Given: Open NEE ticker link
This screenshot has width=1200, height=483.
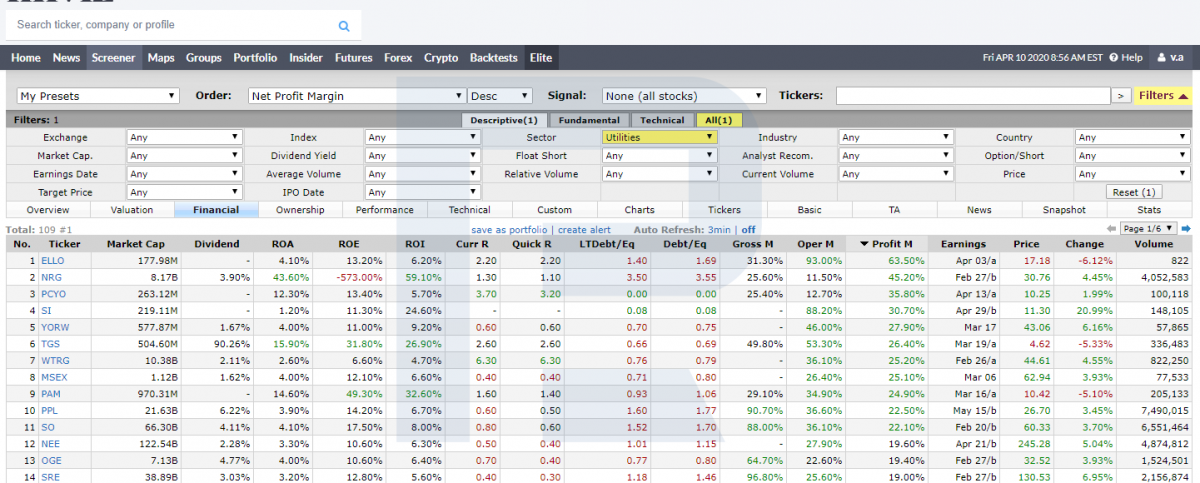Looking at the screenshot, I should point(51,444).
